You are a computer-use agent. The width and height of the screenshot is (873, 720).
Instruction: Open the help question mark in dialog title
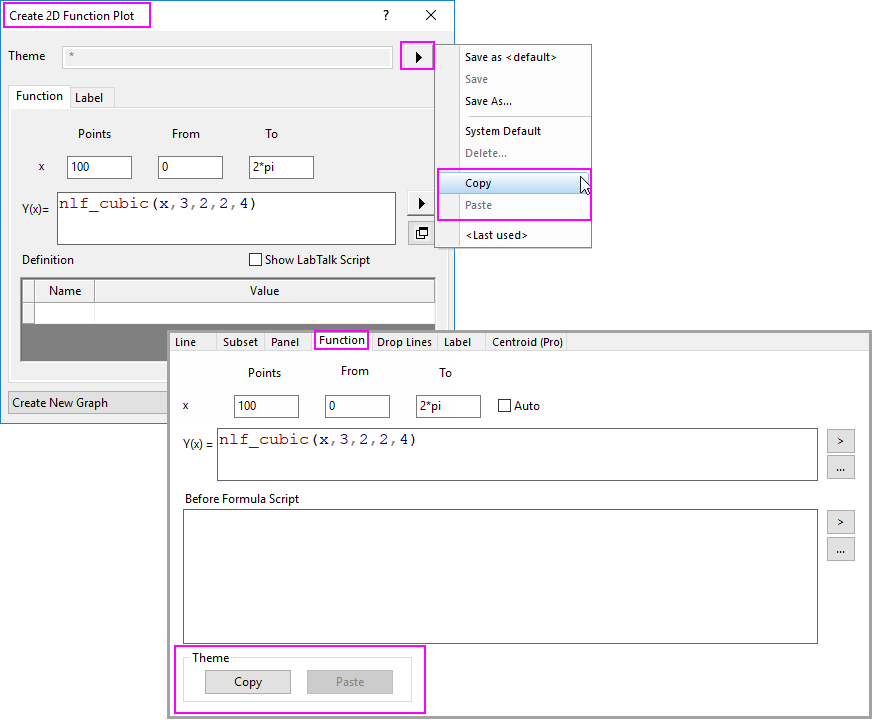(386, 16)
